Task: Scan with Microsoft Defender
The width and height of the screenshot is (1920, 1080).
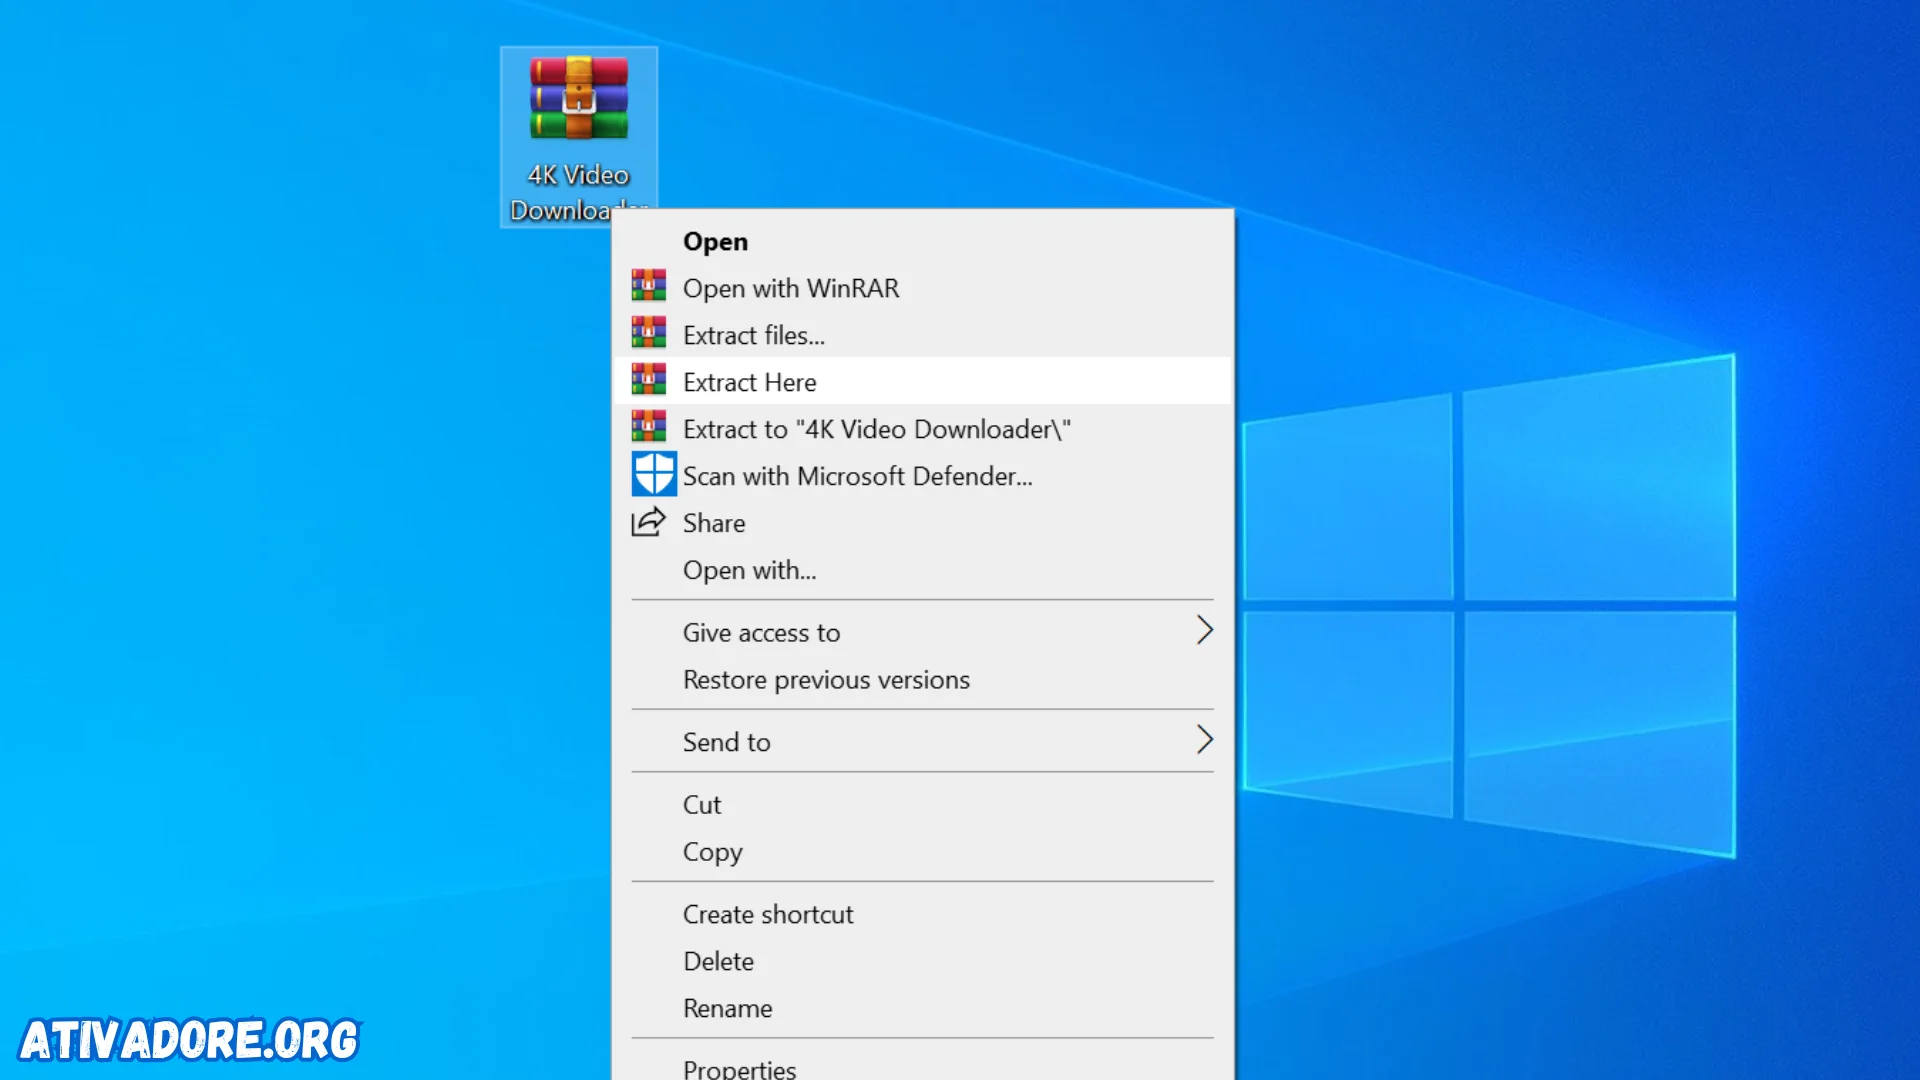Action: 922,476
